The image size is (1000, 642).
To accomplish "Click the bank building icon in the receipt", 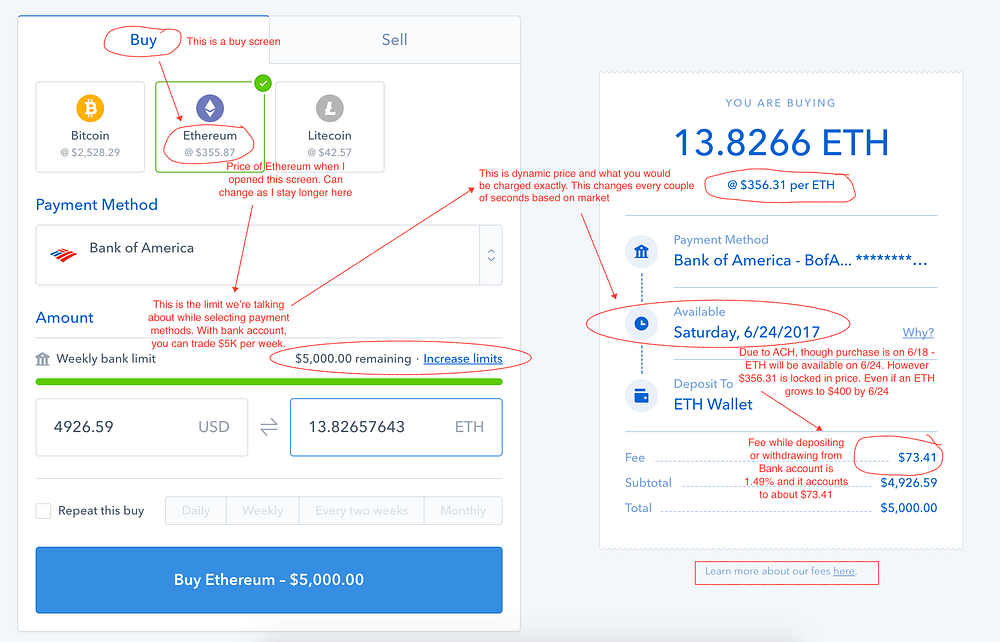I will pyautogui.click(x=642, y=252).
